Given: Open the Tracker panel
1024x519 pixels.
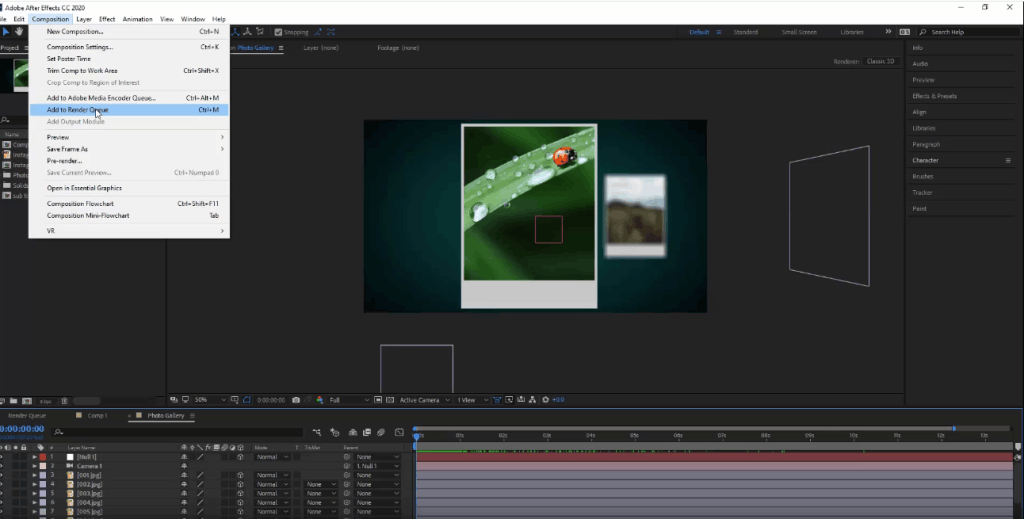Looking at the screenshot, I should 922,193.
